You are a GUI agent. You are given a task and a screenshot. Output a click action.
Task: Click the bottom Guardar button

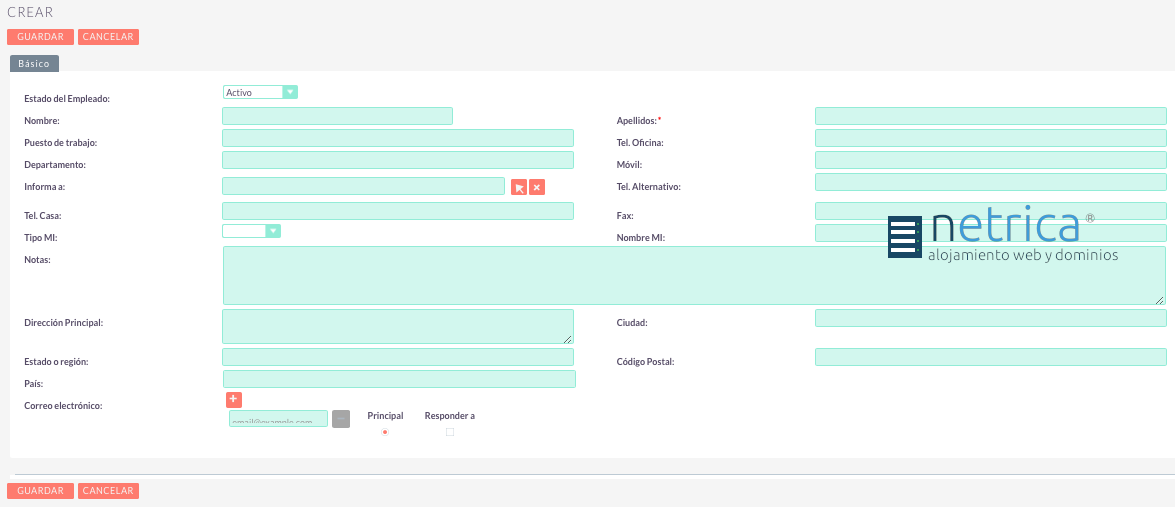(40, 491)
